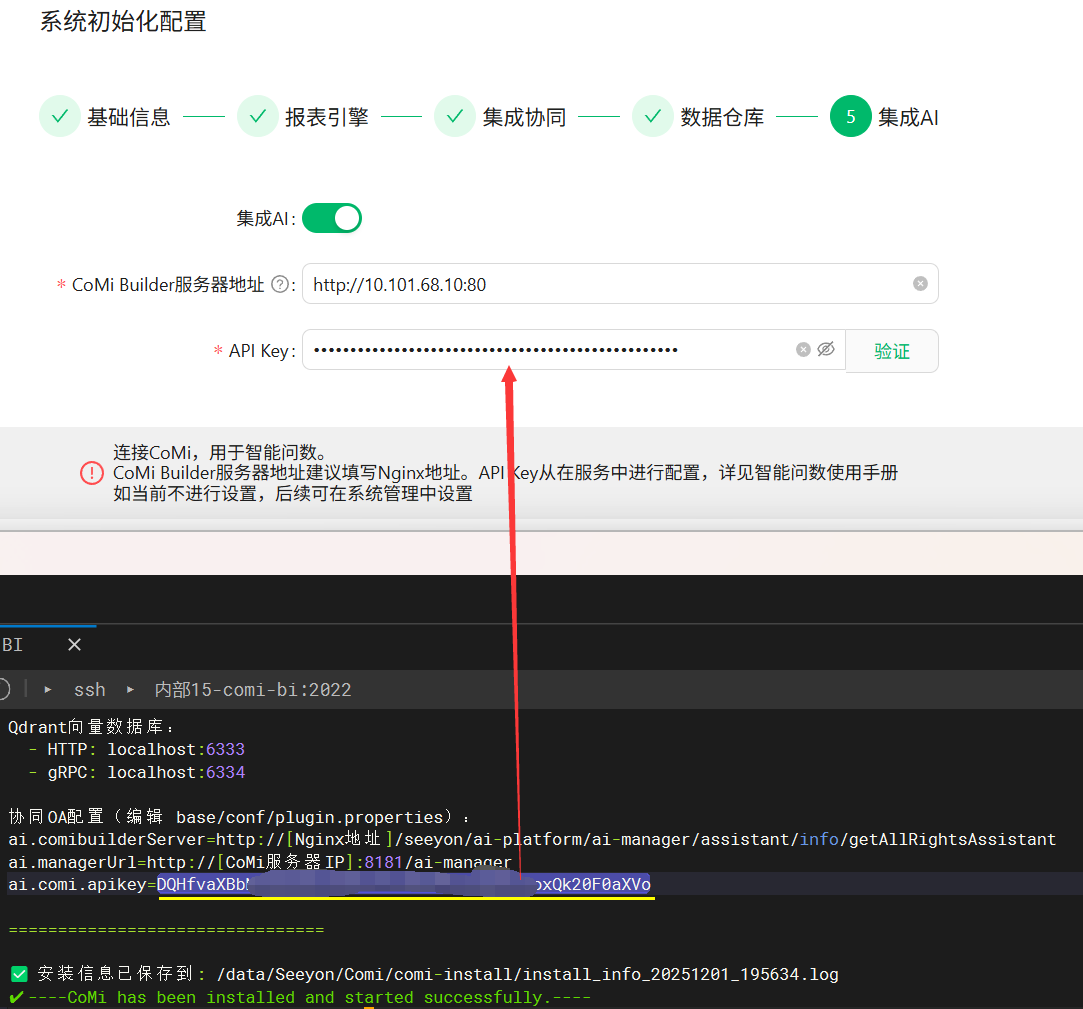Click the 集成协同 step checkmark icon
This screenshot has width=1083, height=1009.
coord(455,117)
